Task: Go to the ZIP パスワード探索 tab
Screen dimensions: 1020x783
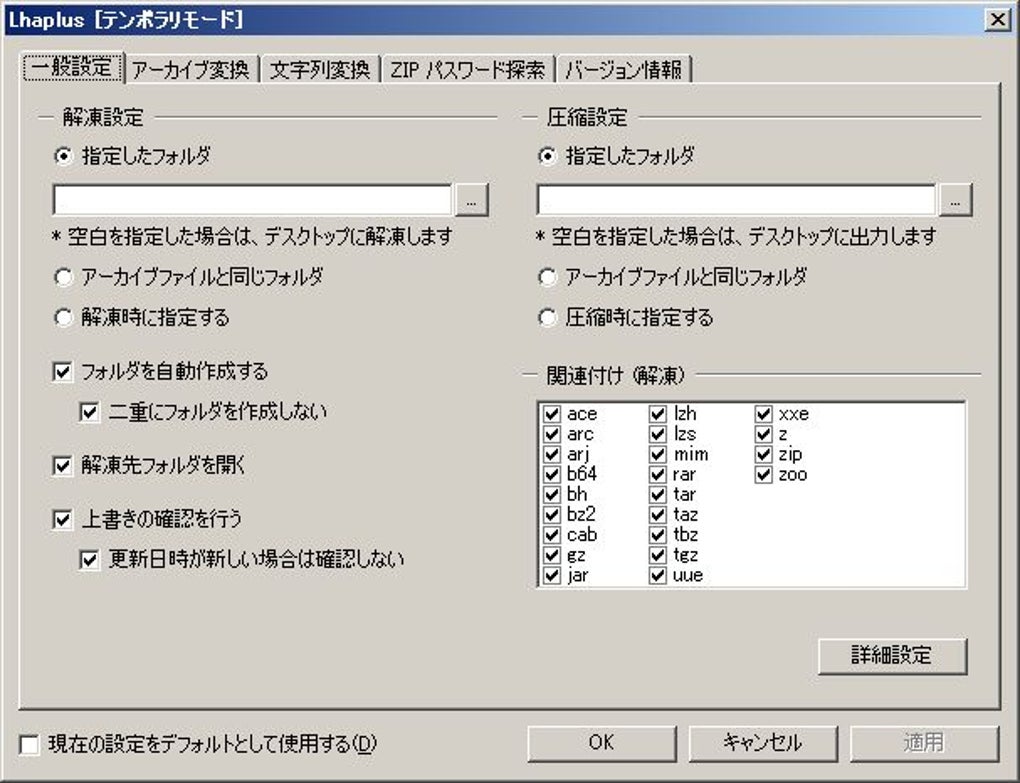Action: pyautogui.click(x=468, y=70)
